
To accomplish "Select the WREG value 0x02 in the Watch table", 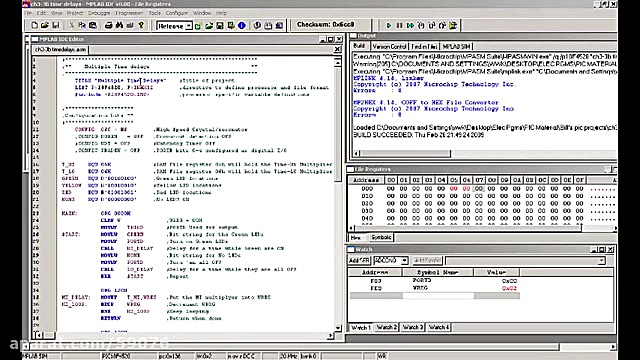I will [509, 288].
